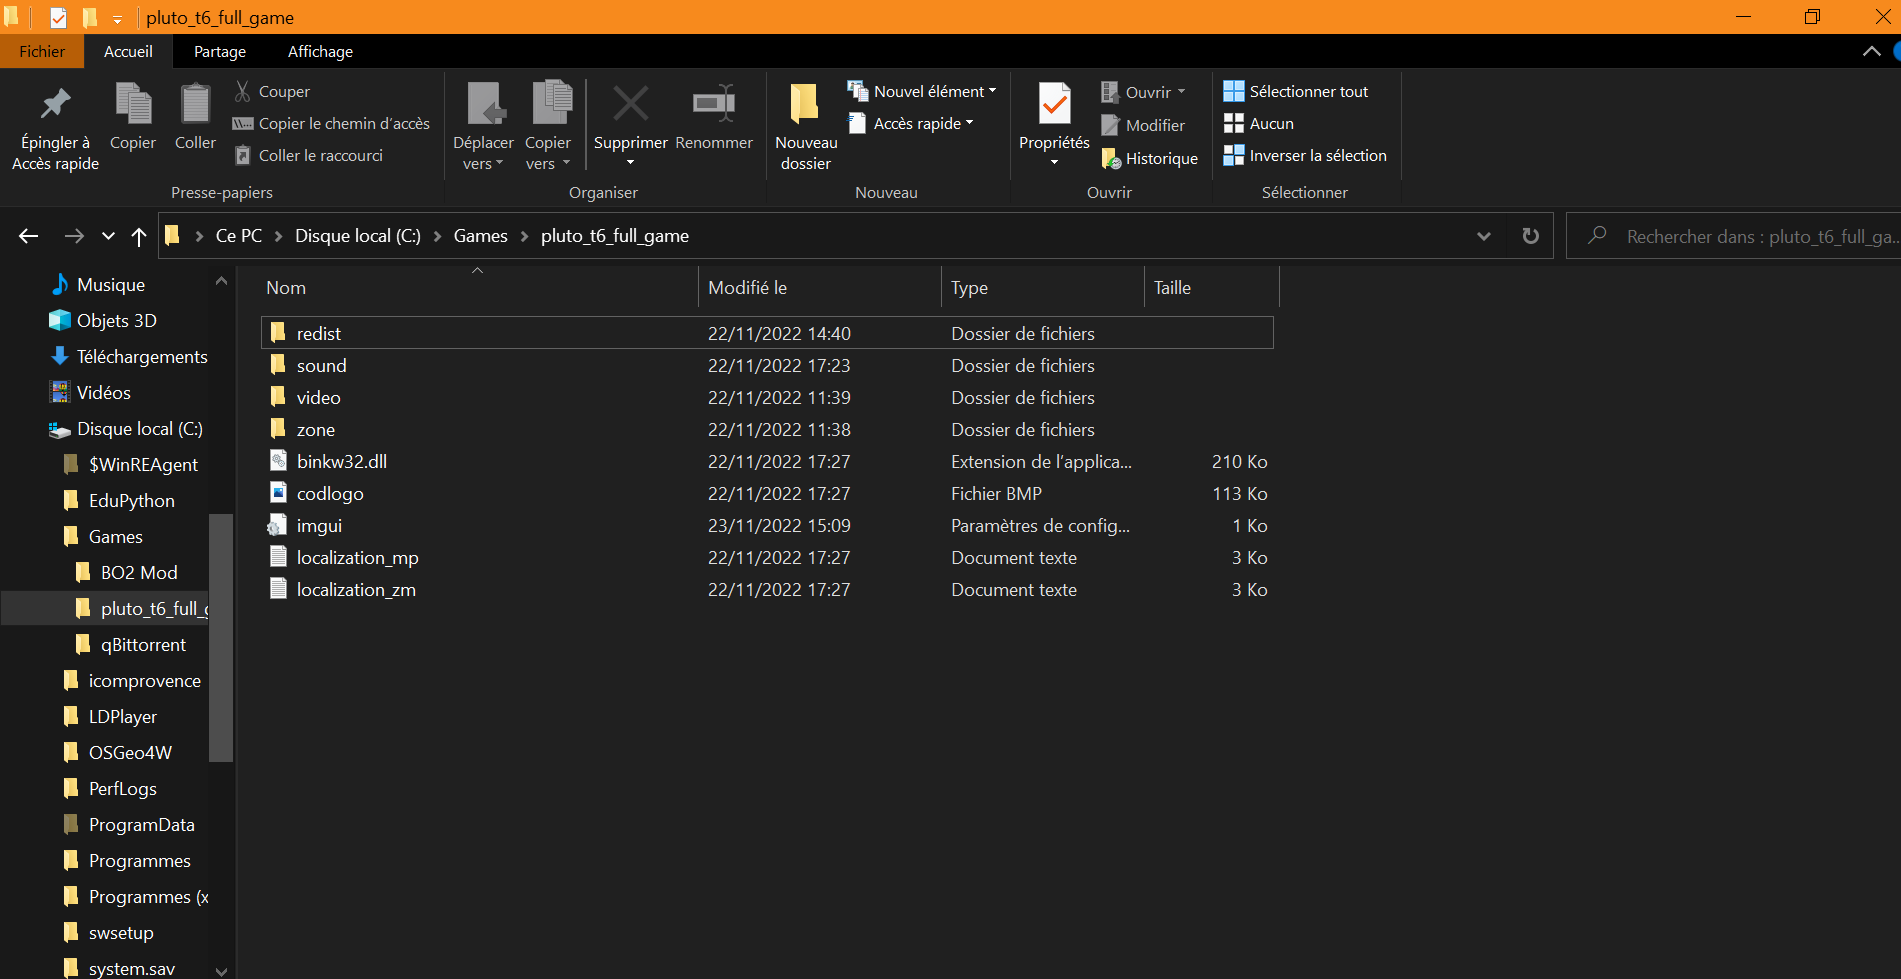Select the sound folder
Screen dimensions: 1901x979
click(767, 365)
